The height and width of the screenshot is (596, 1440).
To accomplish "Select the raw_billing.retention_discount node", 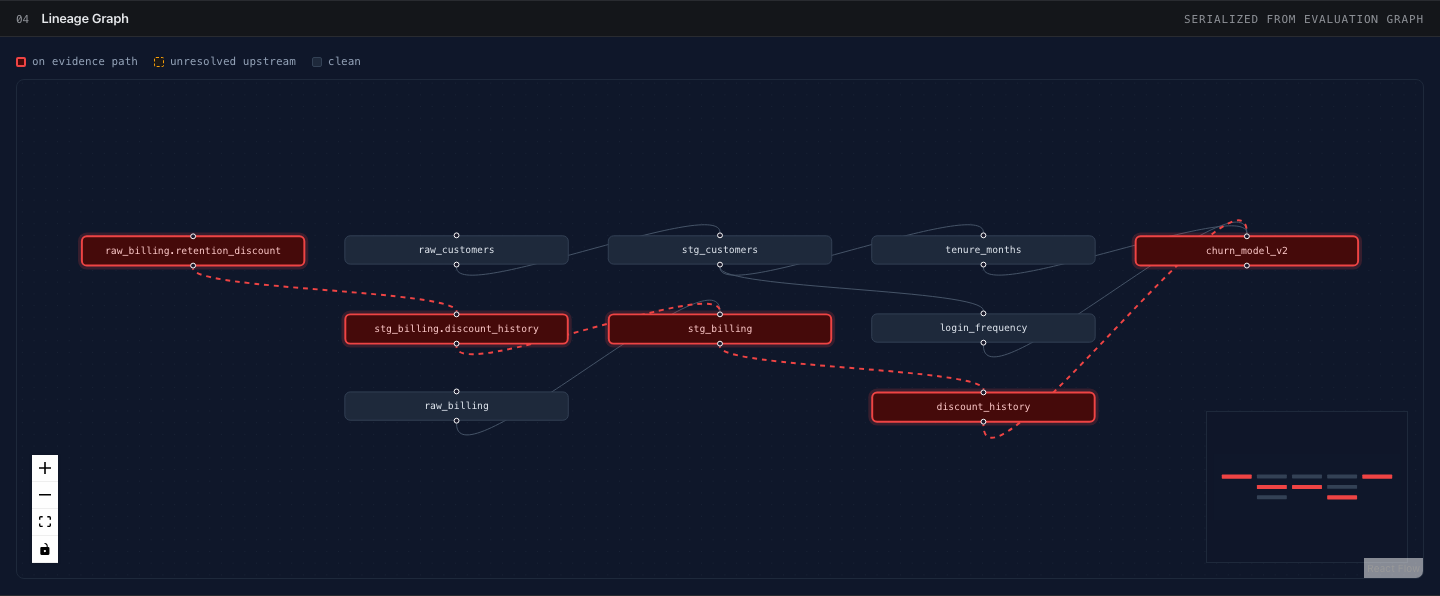I will [x=193, y=250].
